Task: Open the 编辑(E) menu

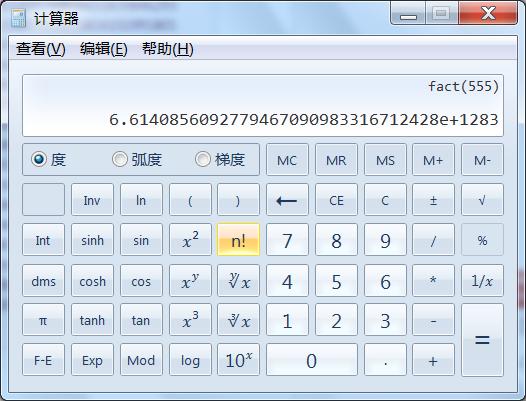Action: [x=103, y=49]
